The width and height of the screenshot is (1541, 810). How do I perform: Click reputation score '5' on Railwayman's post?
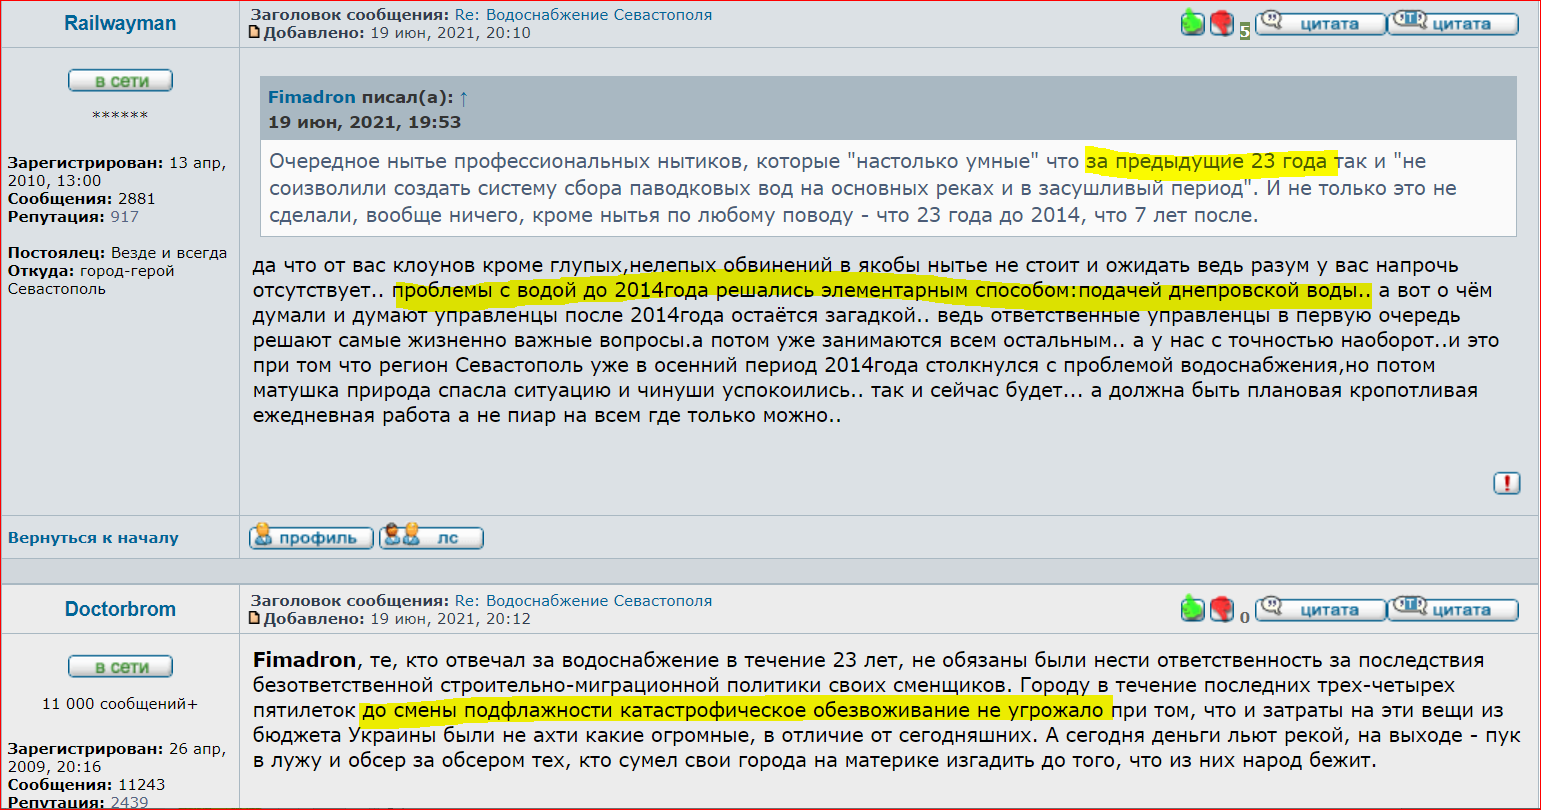1245,31
